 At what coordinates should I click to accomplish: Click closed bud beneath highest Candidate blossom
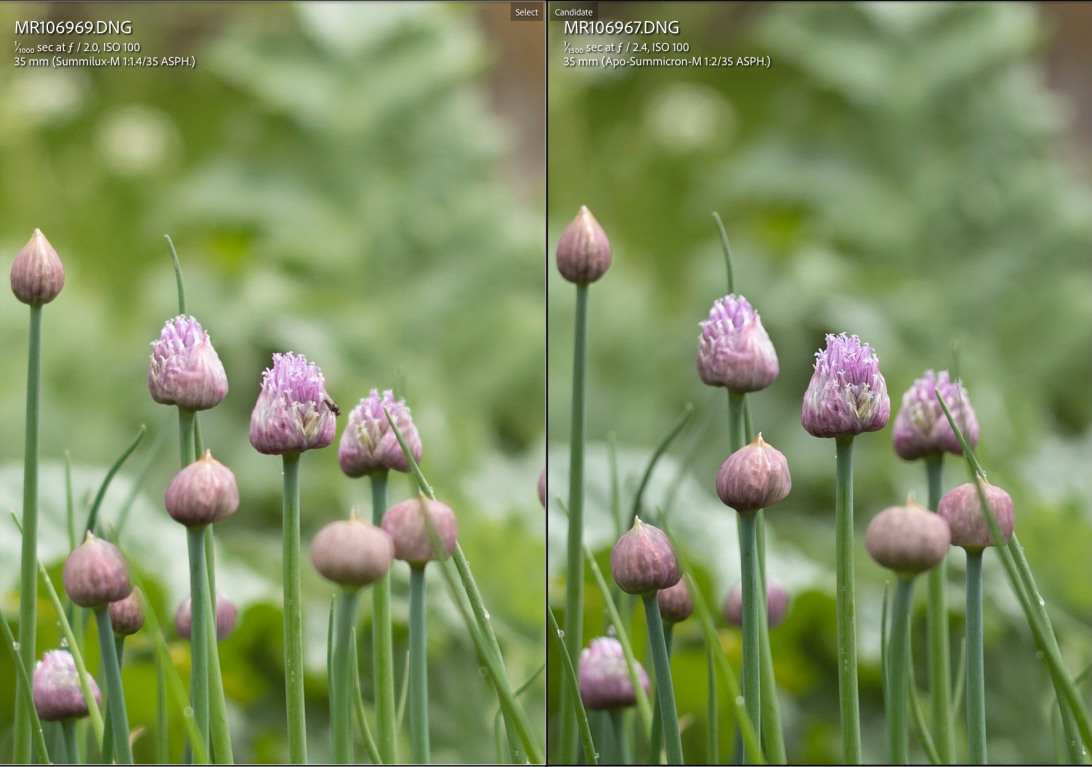[x=753, y=475]
